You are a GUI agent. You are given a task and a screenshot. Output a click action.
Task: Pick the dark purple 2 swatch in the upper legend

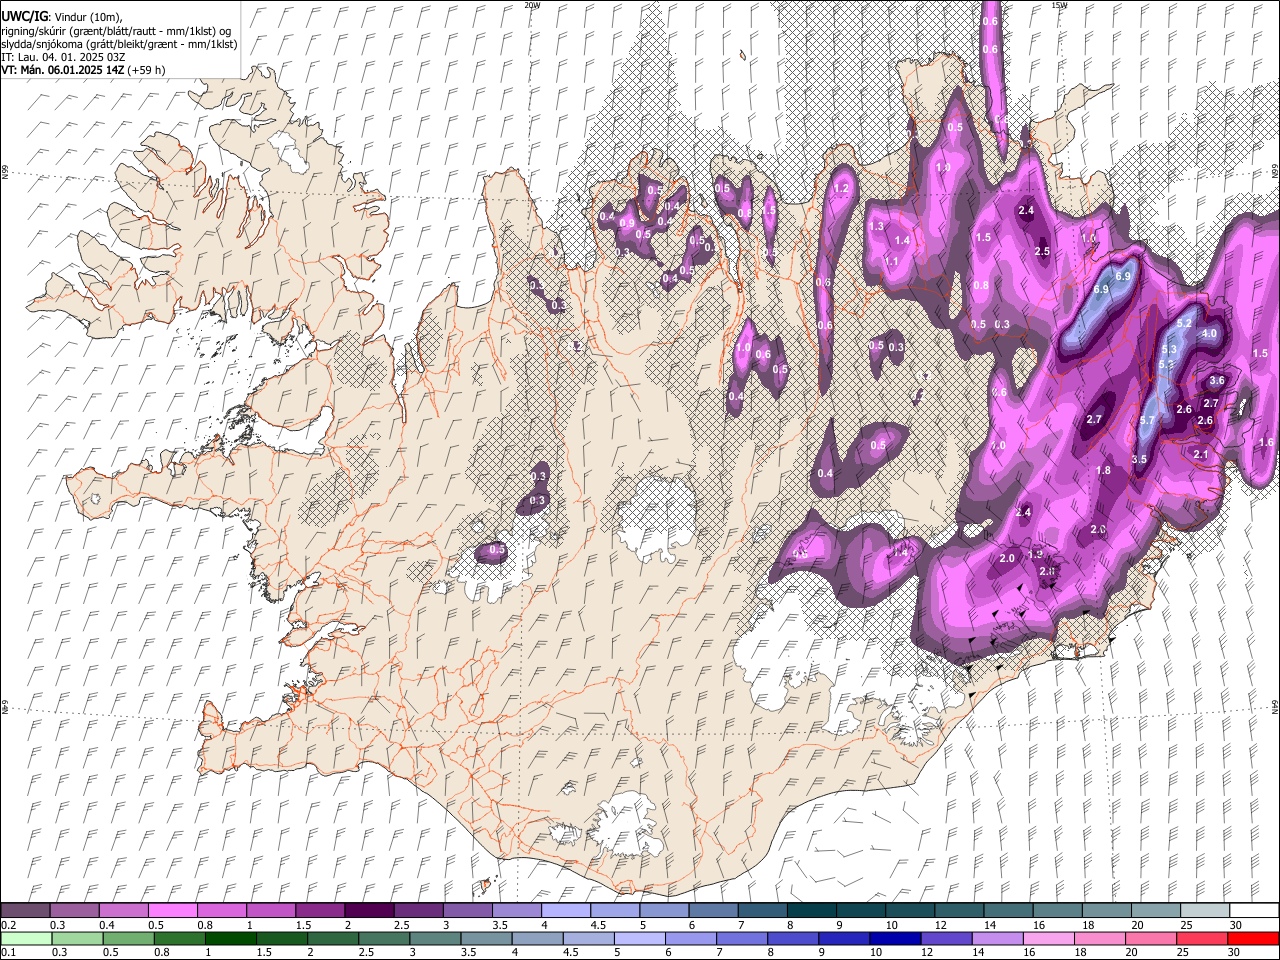point(368,911)
